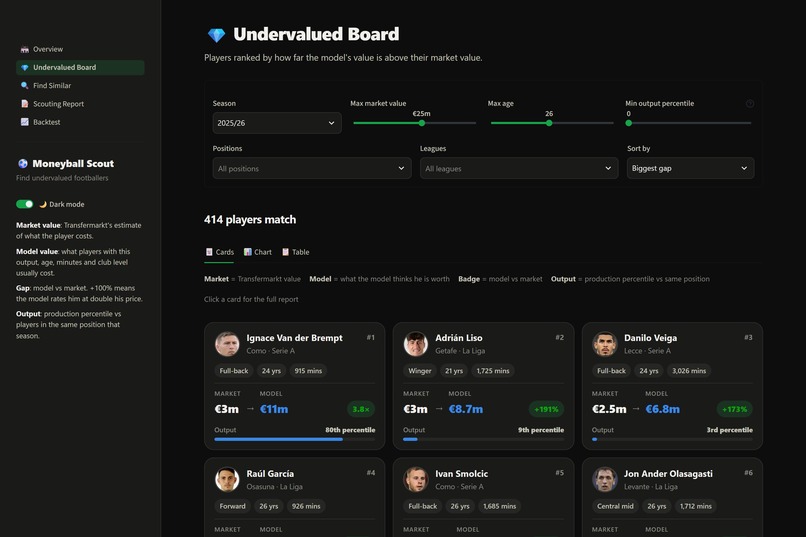This screenshot has width=806, height=537.
Task: Open Jon Ander Olasagasti player card
Action: coord(672,497)
